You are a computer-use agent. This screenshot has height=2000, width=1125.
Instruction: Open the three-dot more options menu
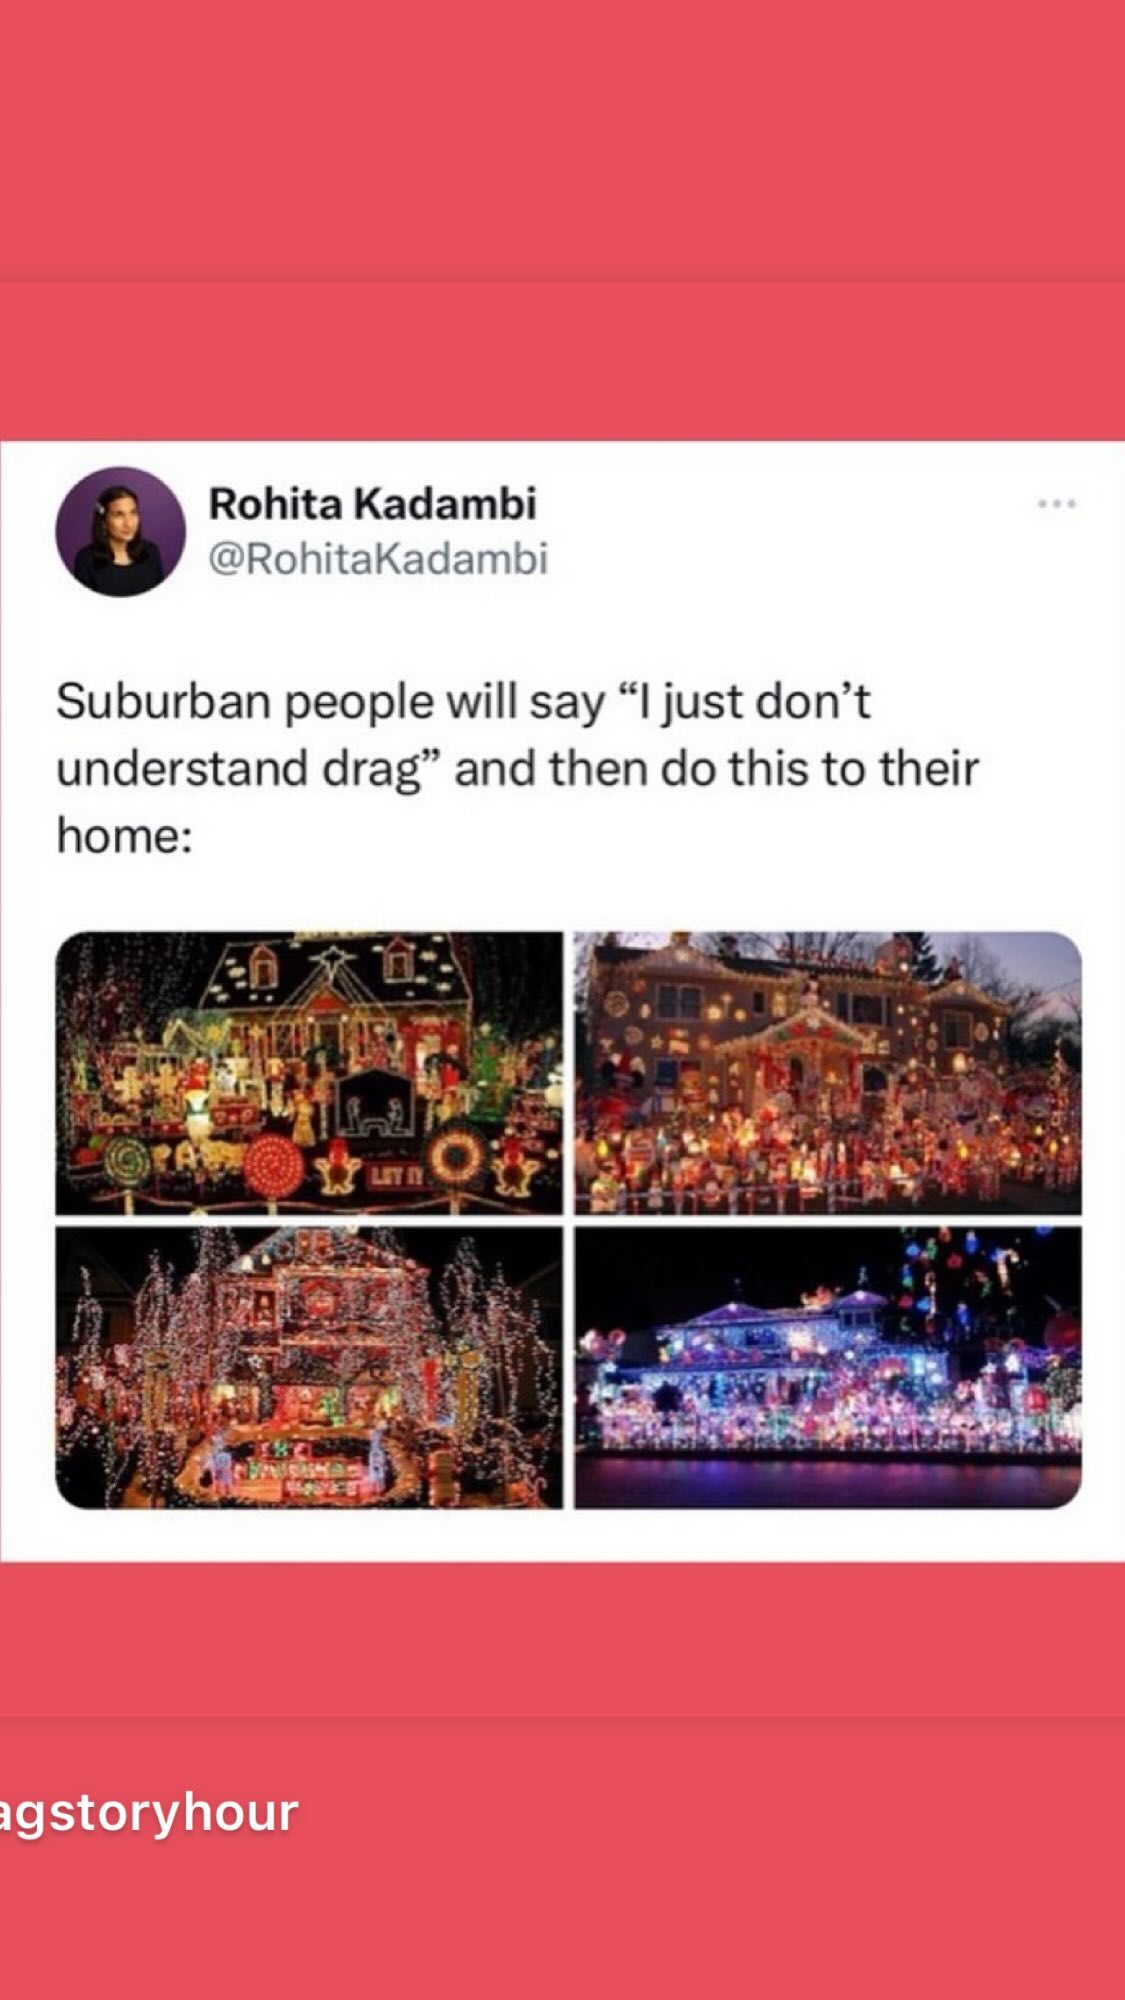(x=1056, y=504)
